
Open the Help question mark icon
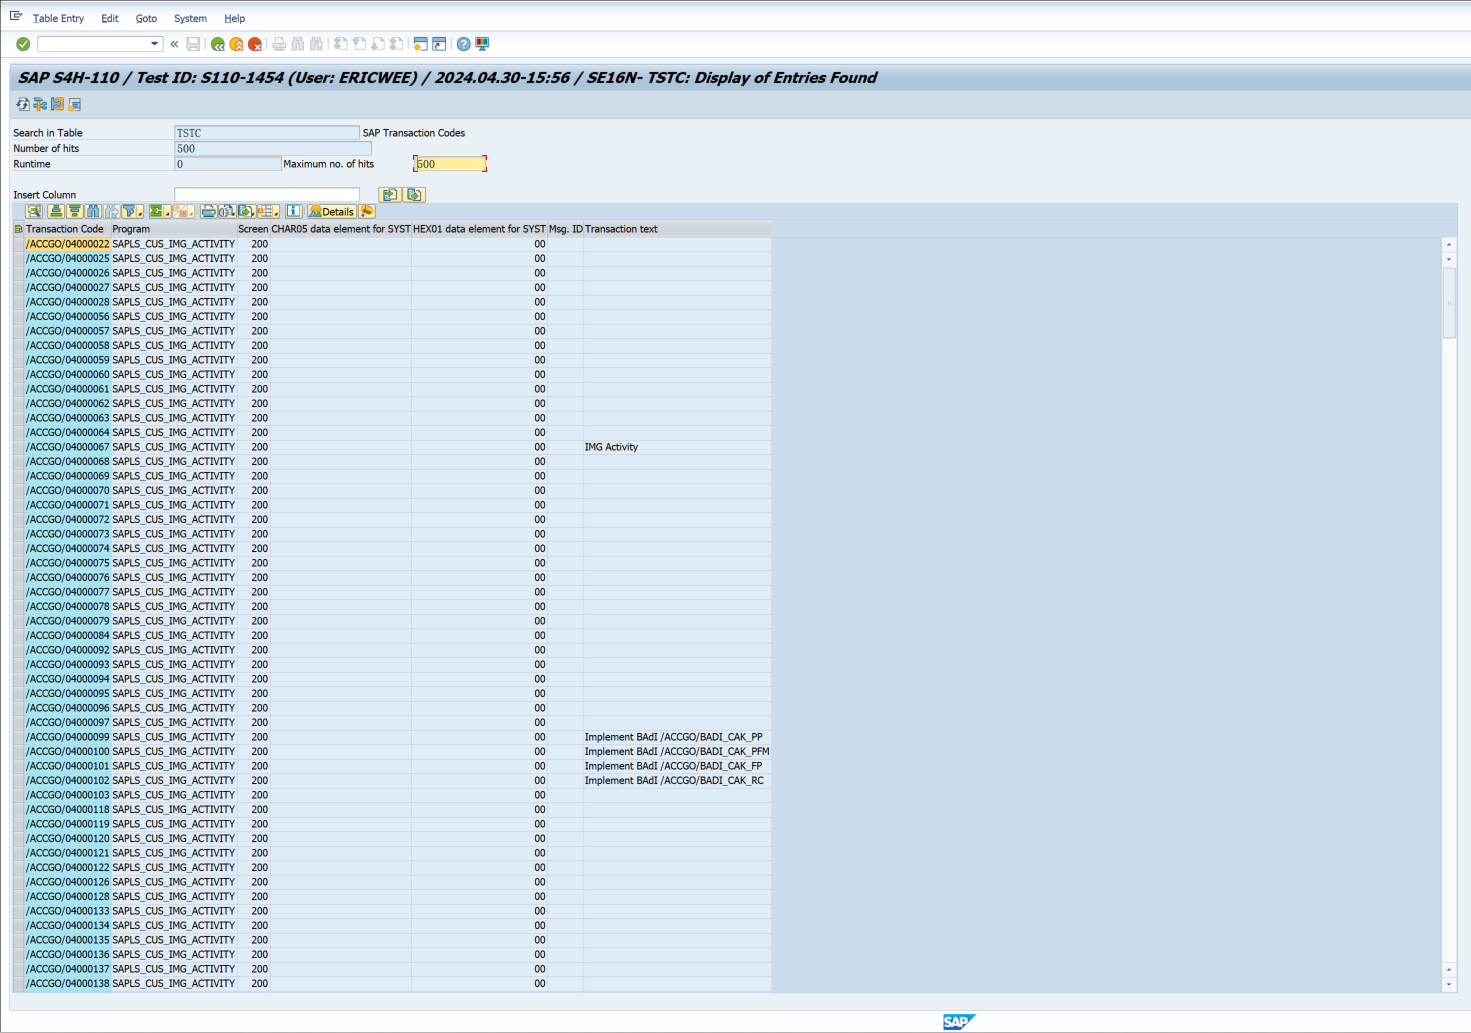[464, 44]
